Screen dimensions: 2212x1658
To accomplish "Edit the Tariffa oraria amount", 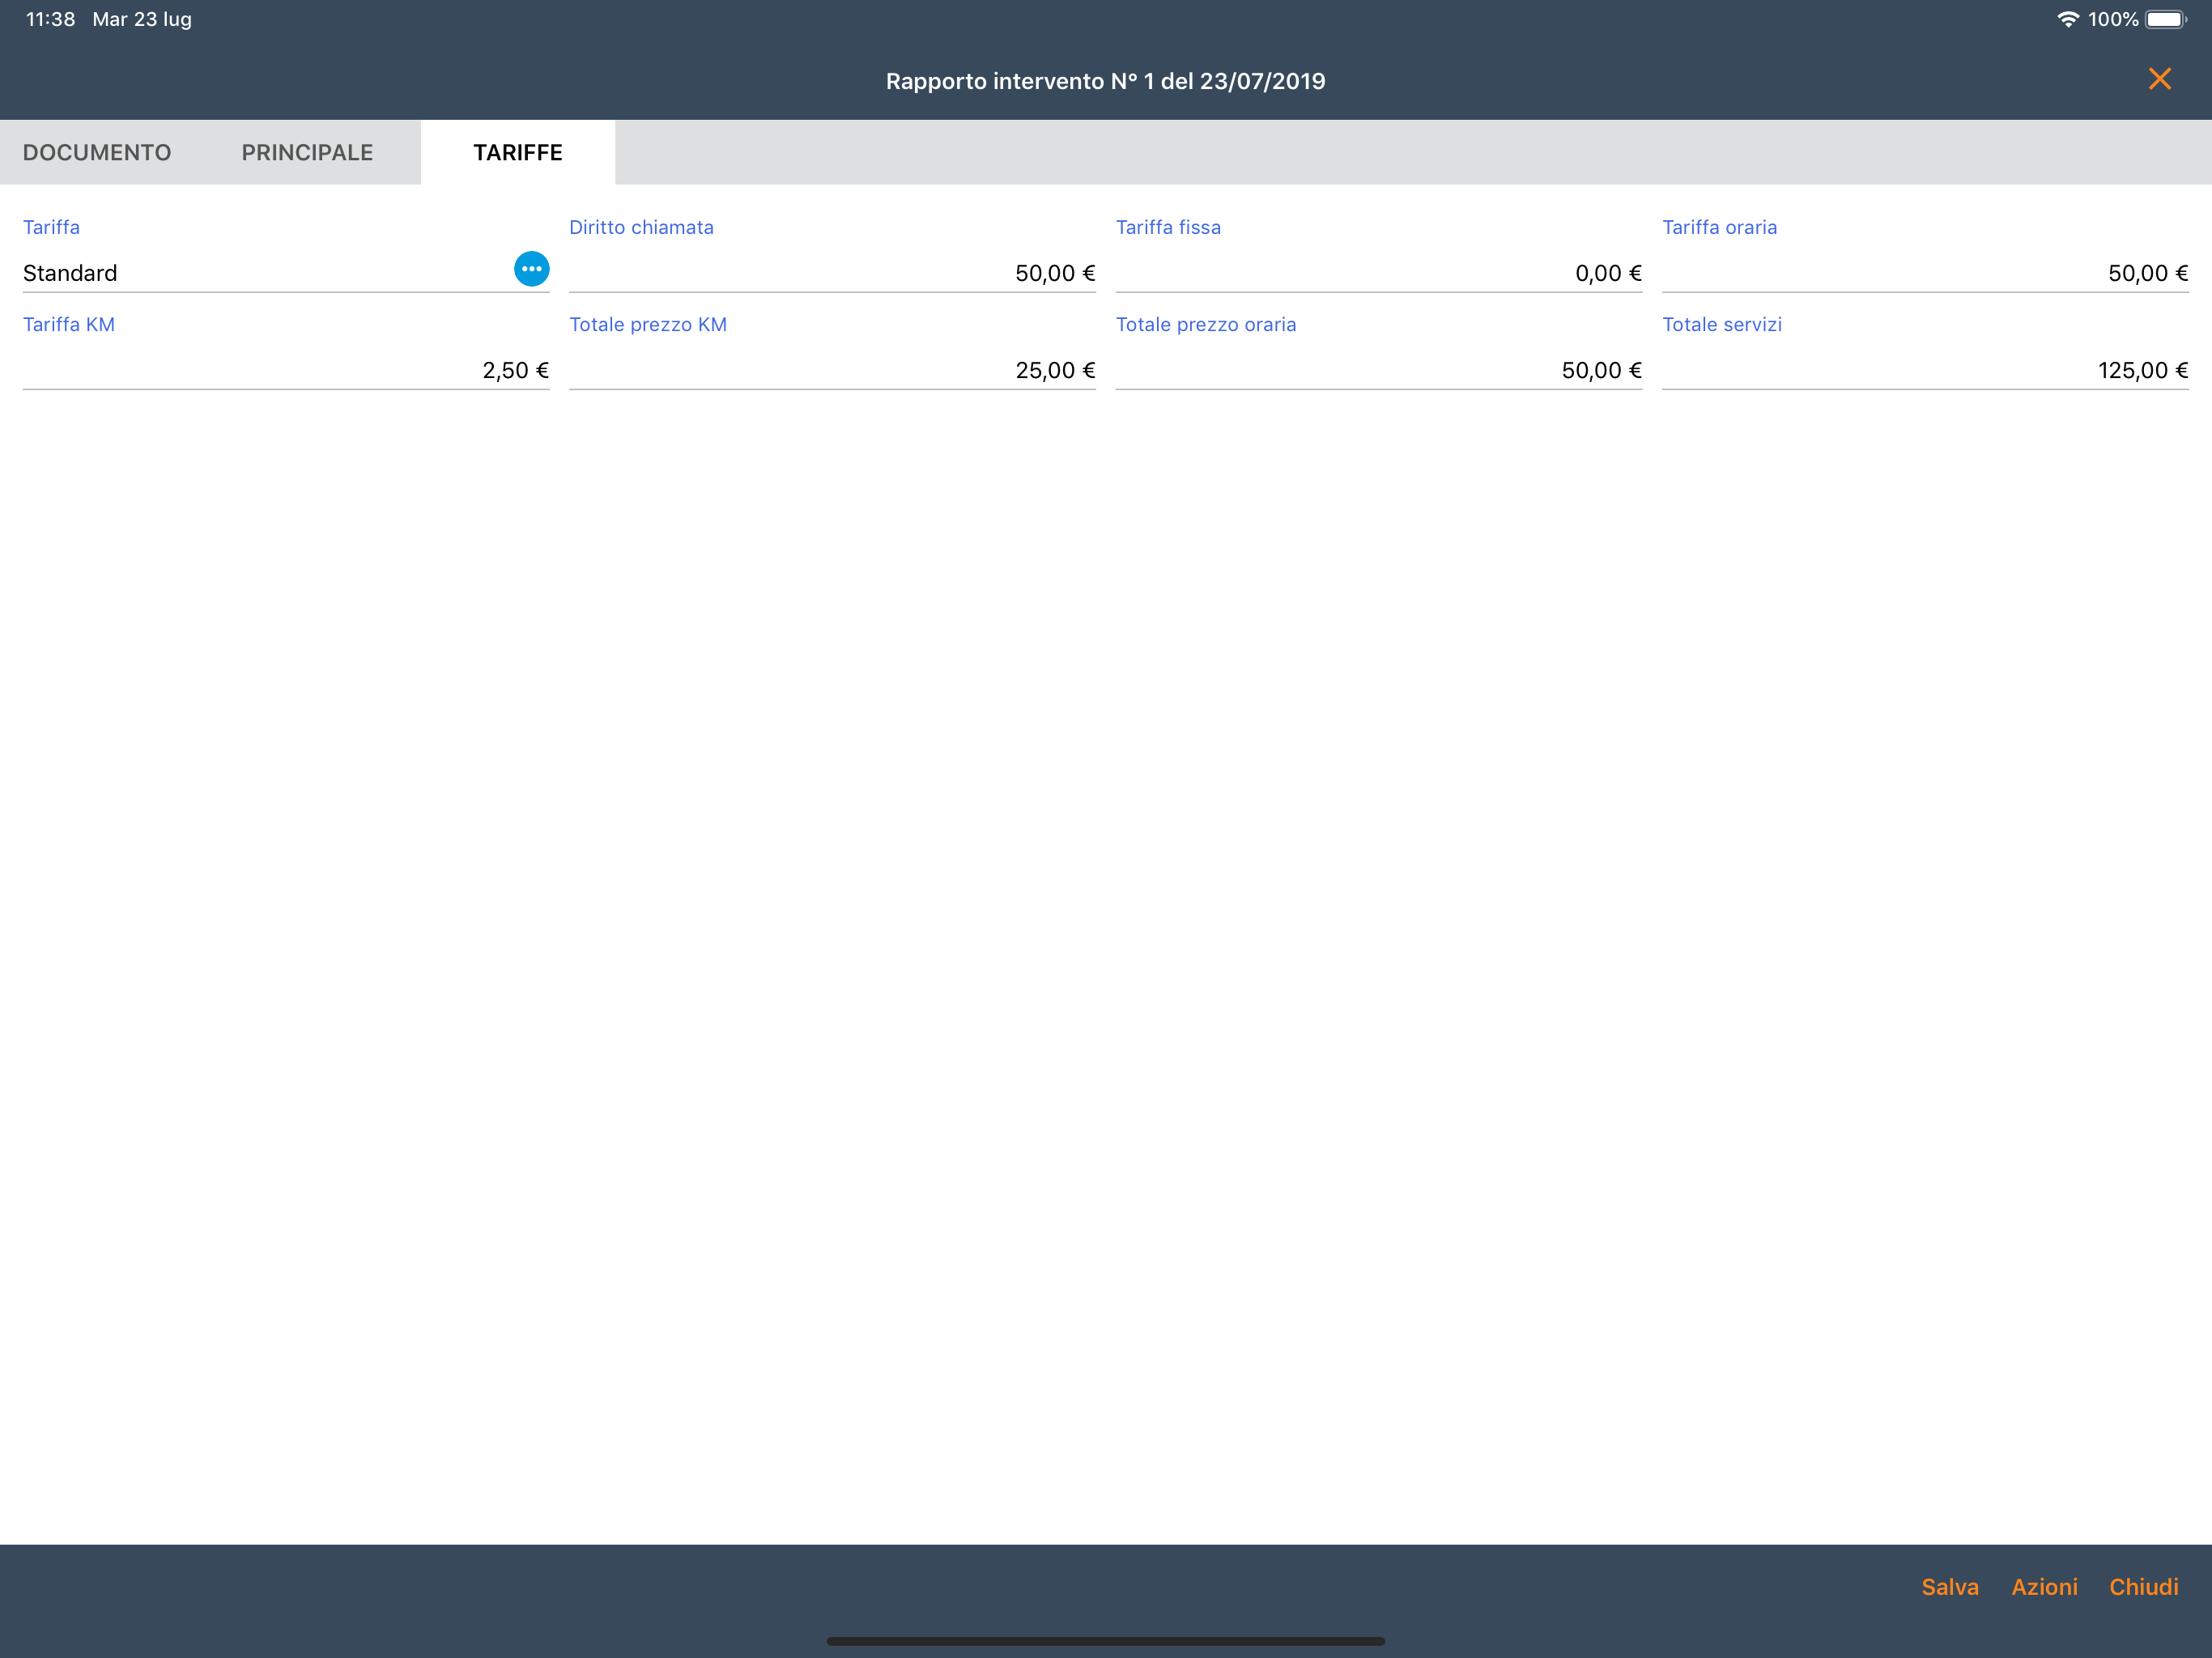I will 1924,273.
